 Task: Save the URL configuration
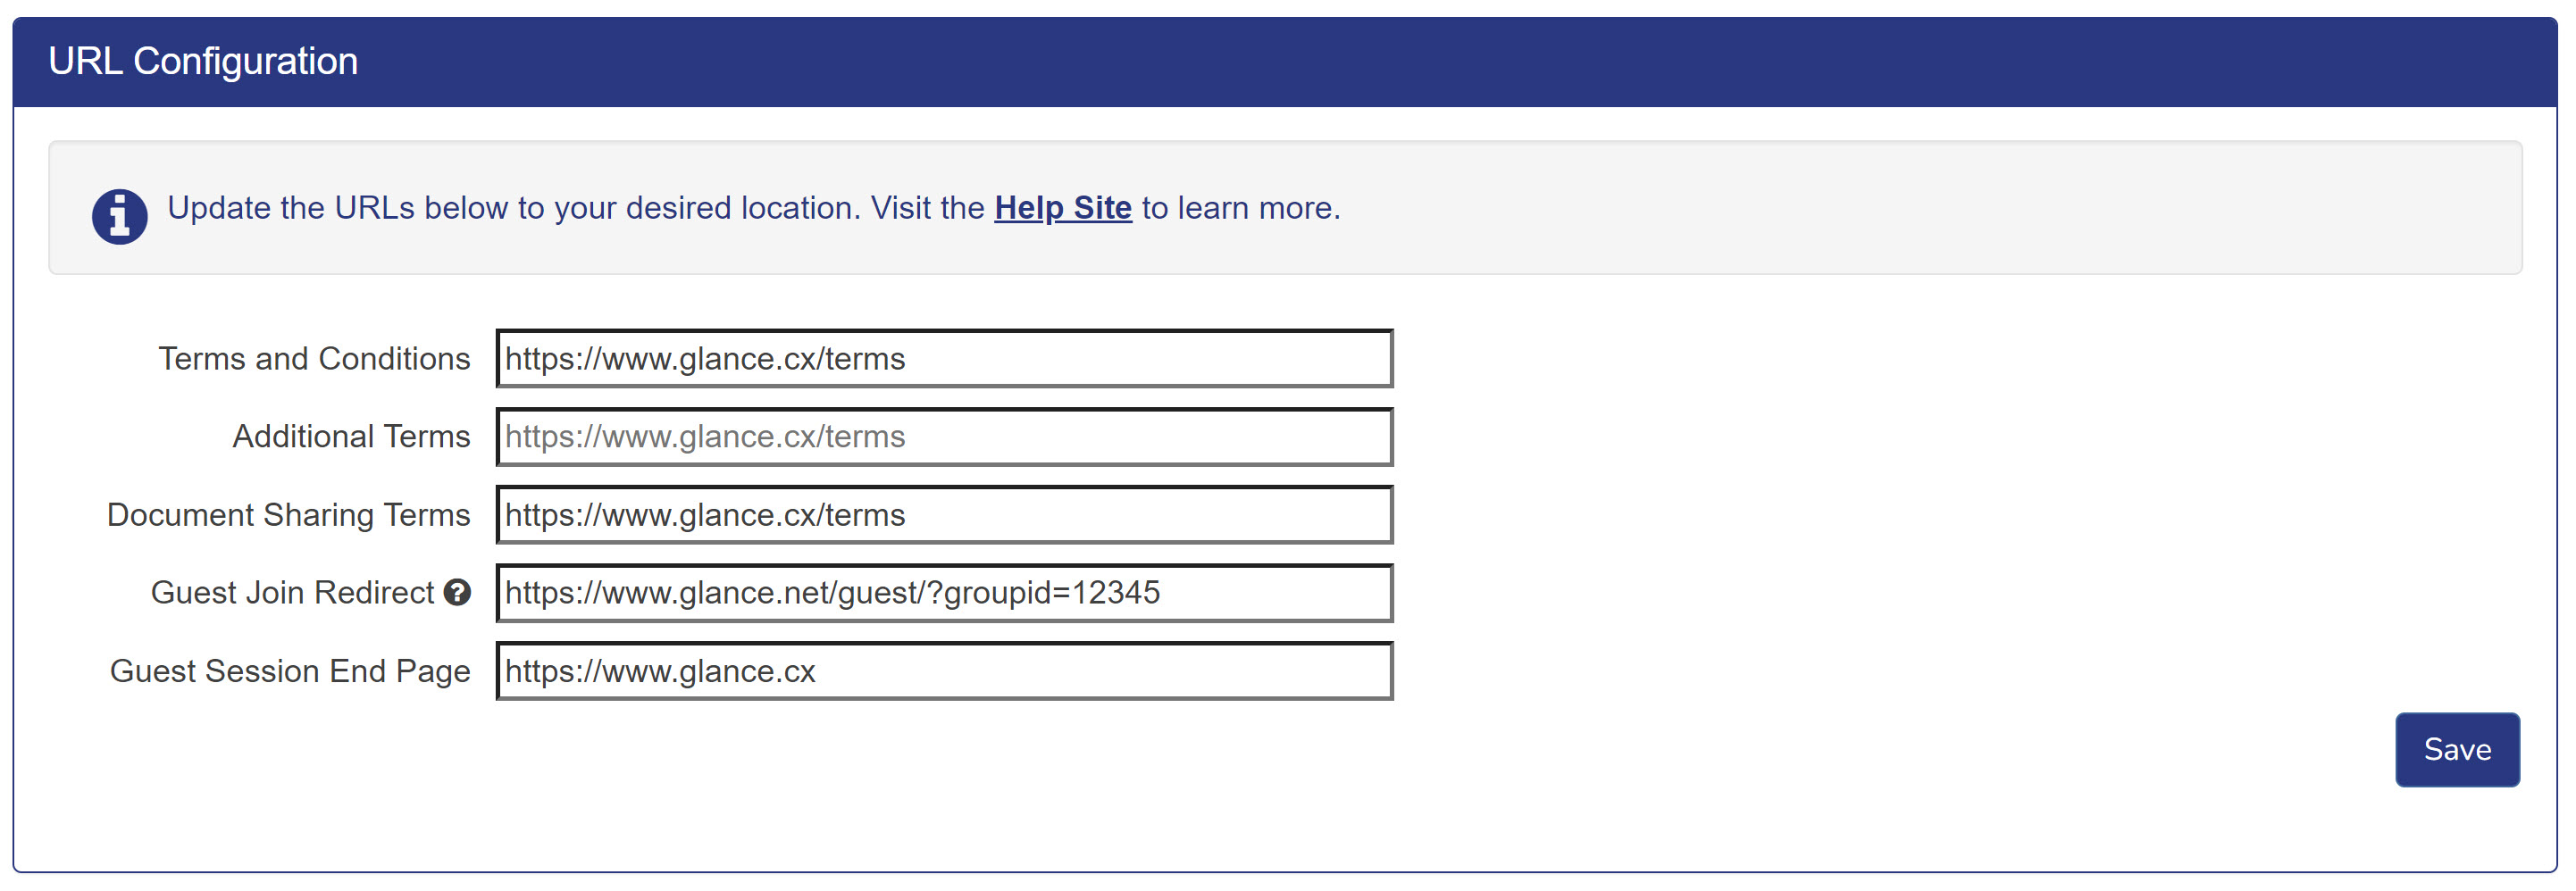(x=2456, y=749)
